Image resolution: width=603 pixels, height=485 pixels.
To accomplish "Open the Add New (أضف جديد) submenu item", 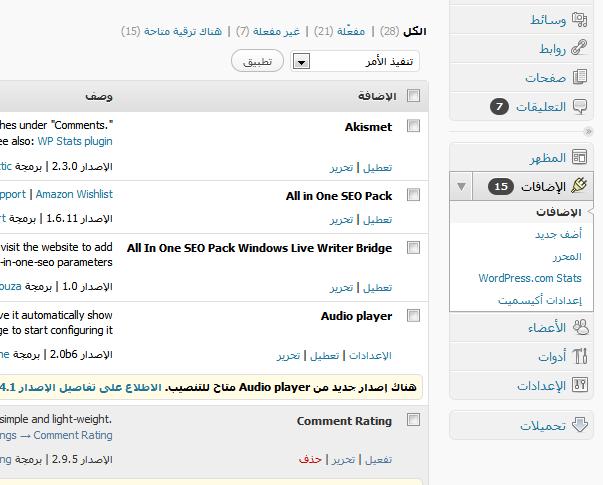I will (557, 234).
